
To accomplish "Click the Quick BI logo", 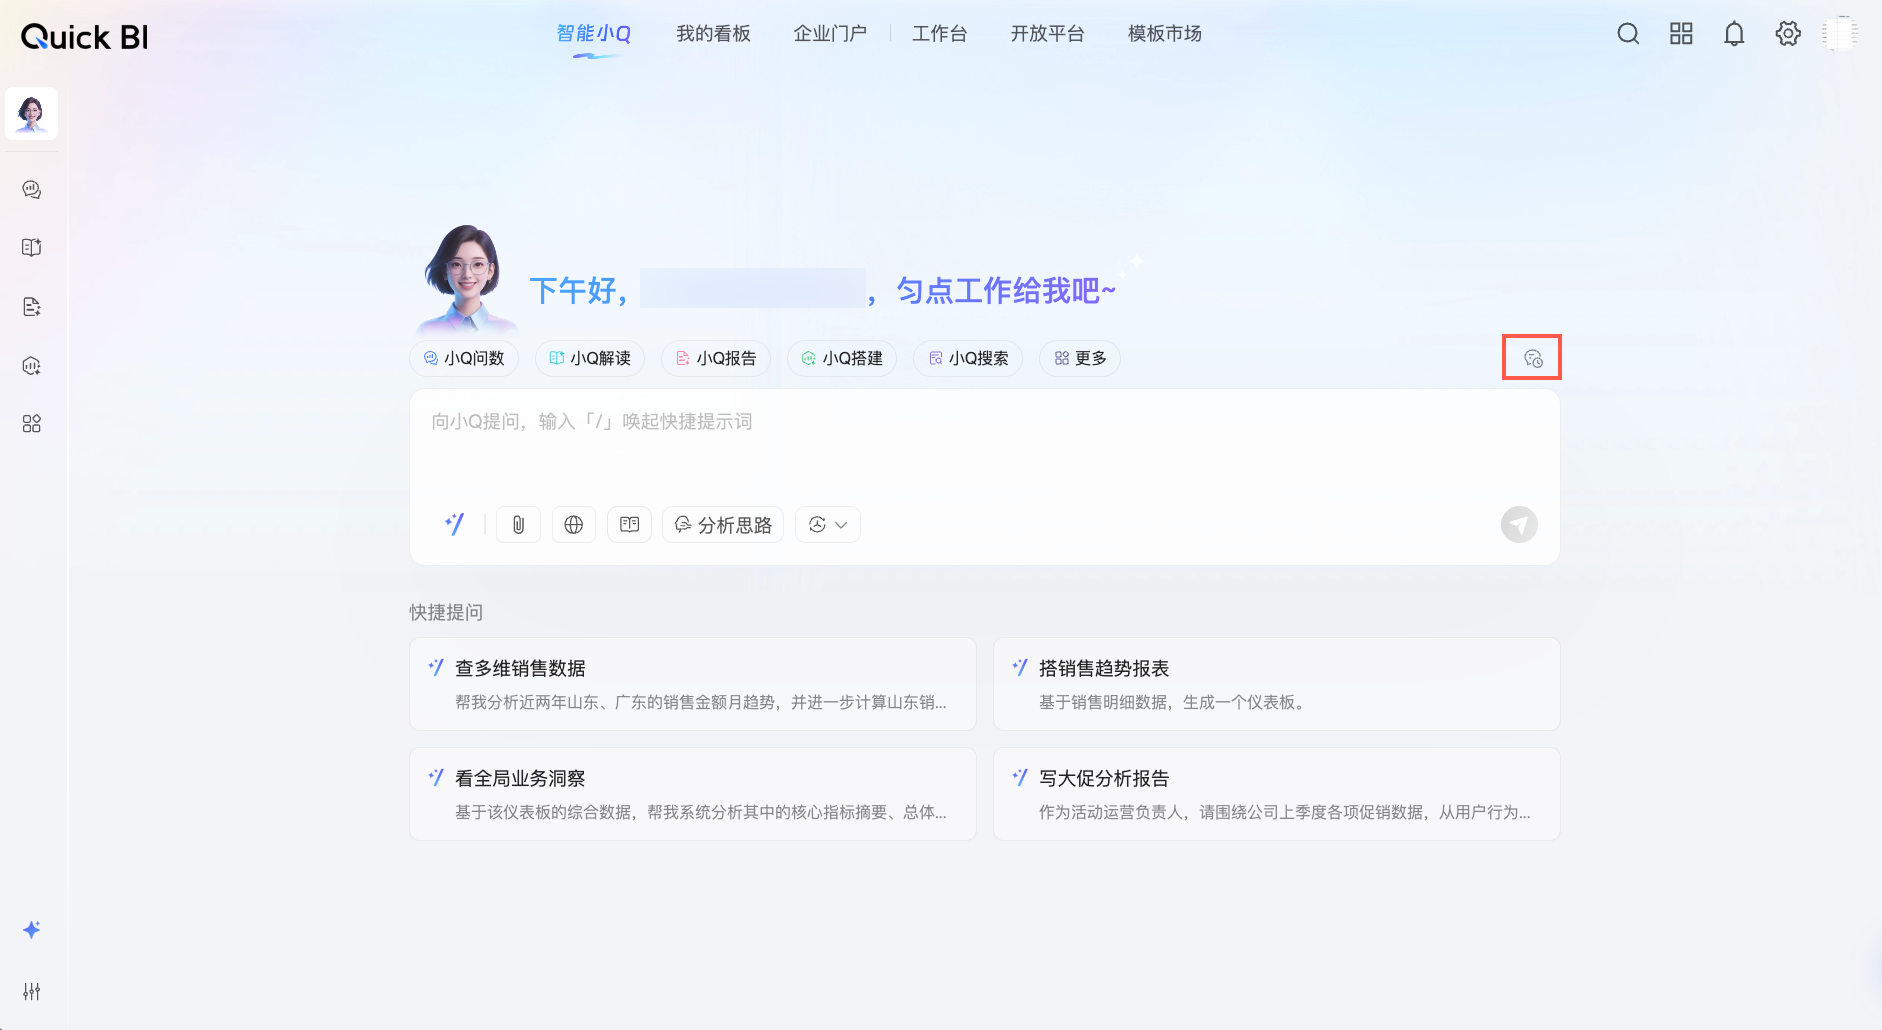I will [x=85, y=37].
